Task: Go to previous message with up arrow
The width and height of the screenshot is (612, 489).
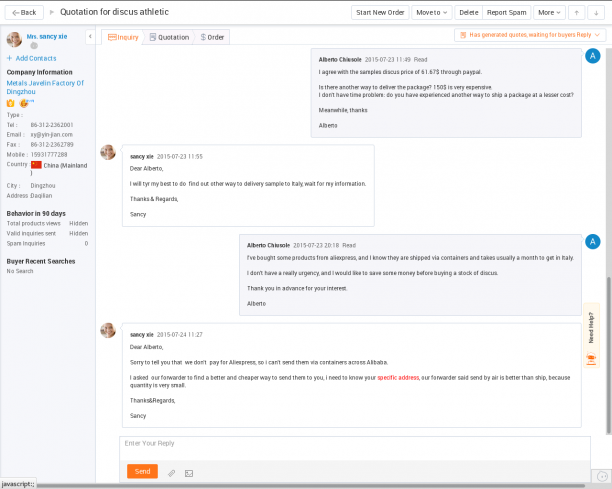Action: click(576, 12)
